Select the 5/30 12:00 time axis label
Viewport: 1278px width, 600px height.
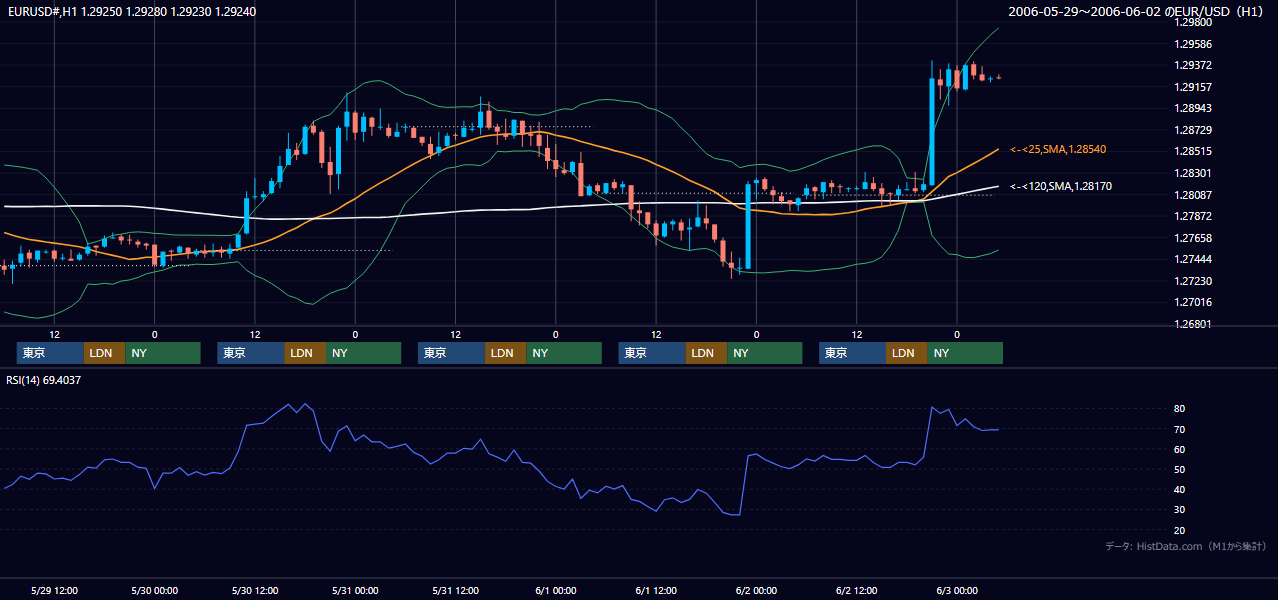point(255,590)
